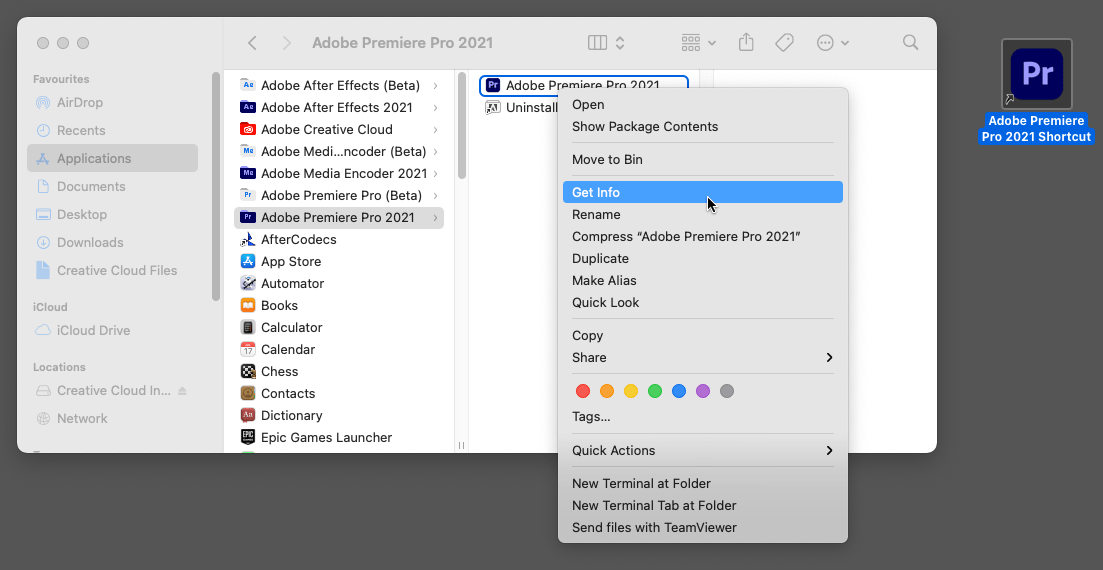Click the Calculator app icon
Screen dimensions: 1103x570
(248, 327)
